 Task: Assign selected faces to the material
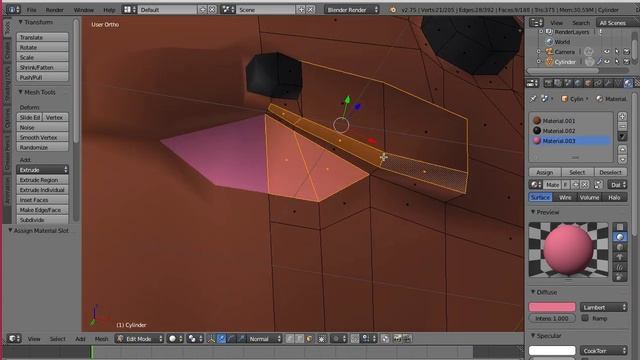click(x=544, y=172)
